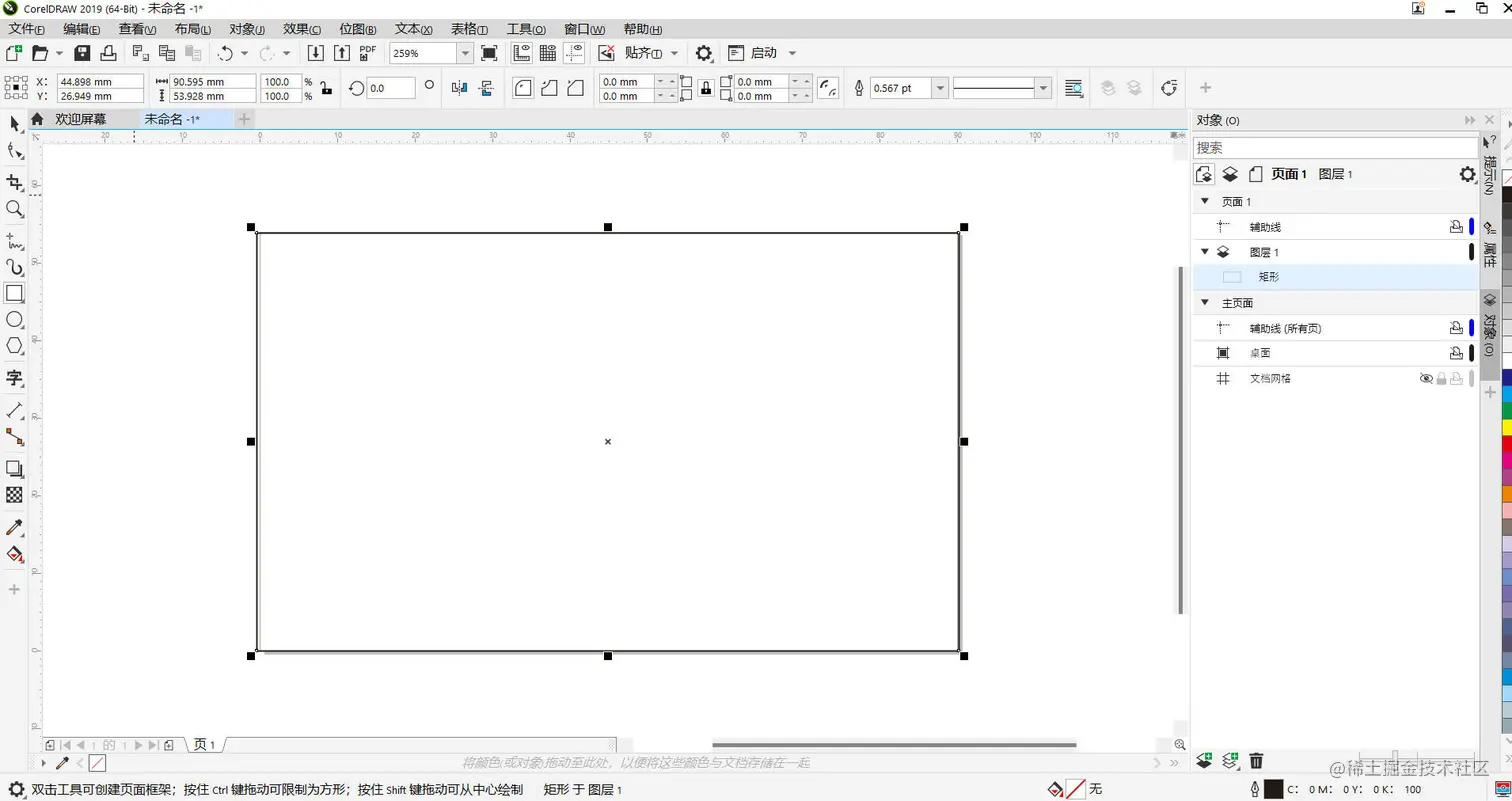Open the outline width dropdown

point(940,88)
